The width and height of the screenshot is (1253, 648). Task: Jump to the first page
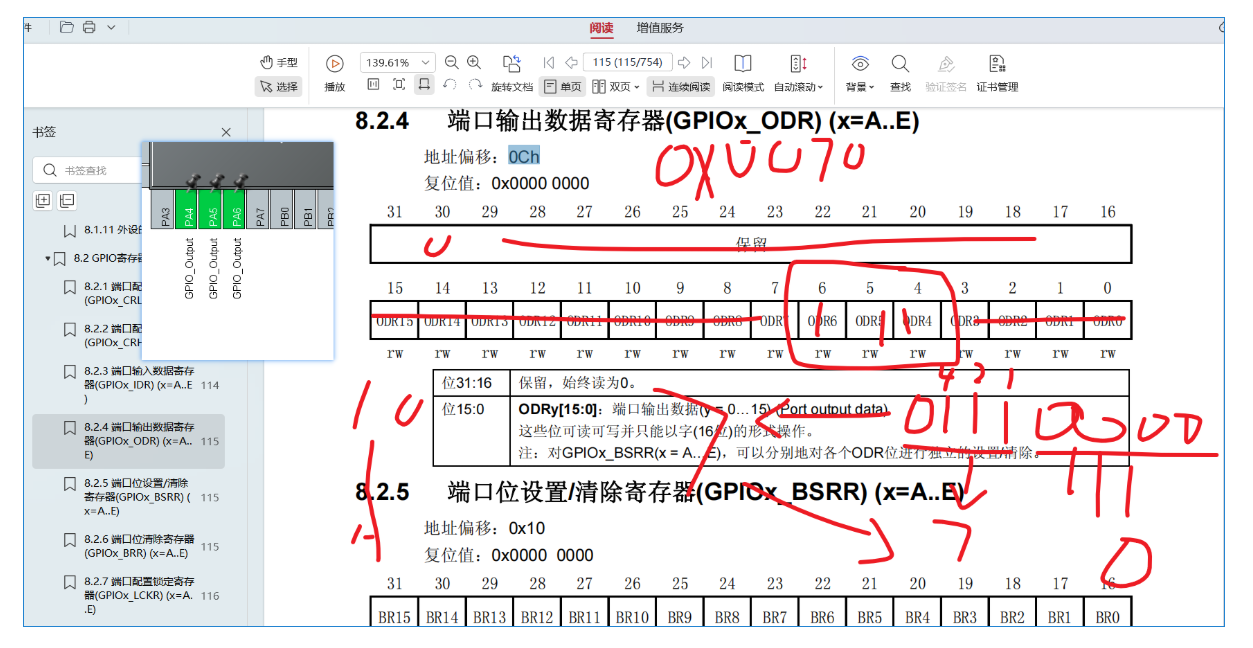coord(548,62)
